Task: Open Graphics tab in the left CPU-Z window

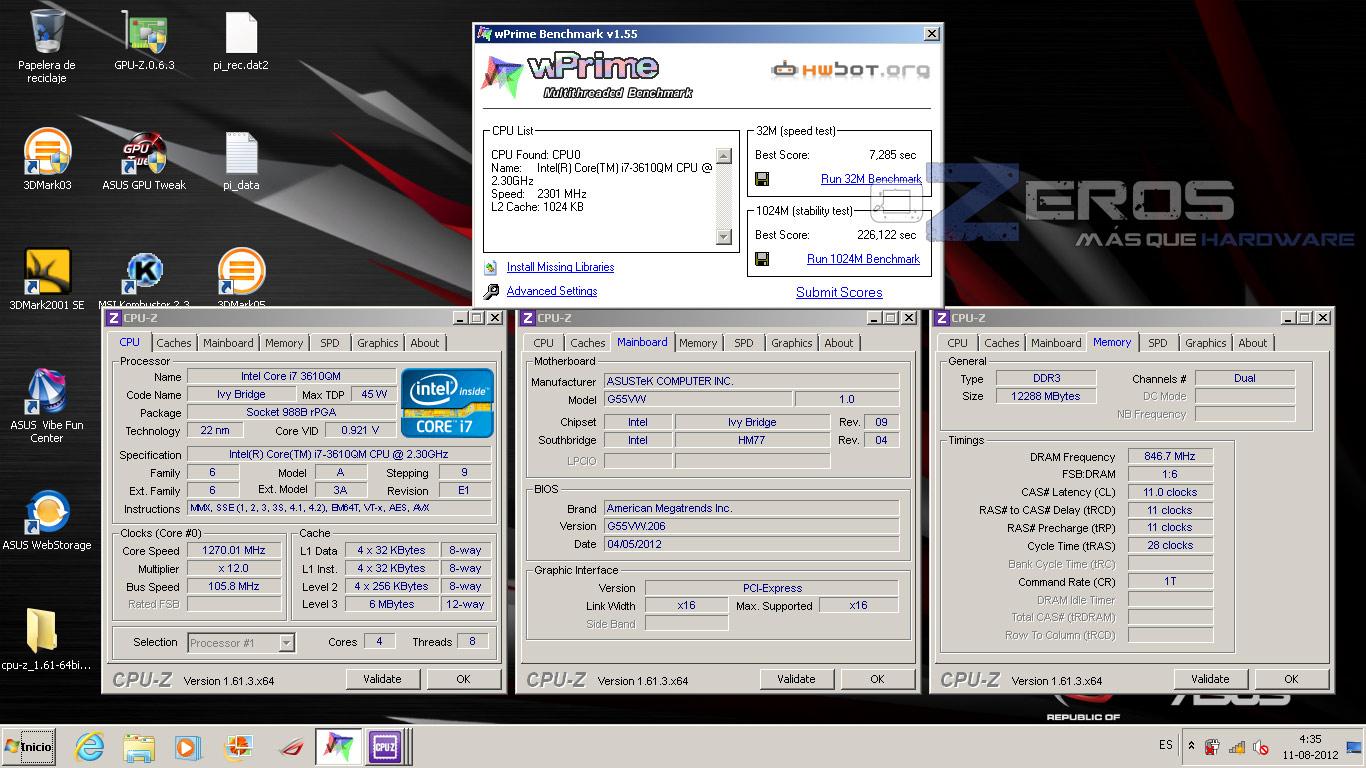Action: 378,343
